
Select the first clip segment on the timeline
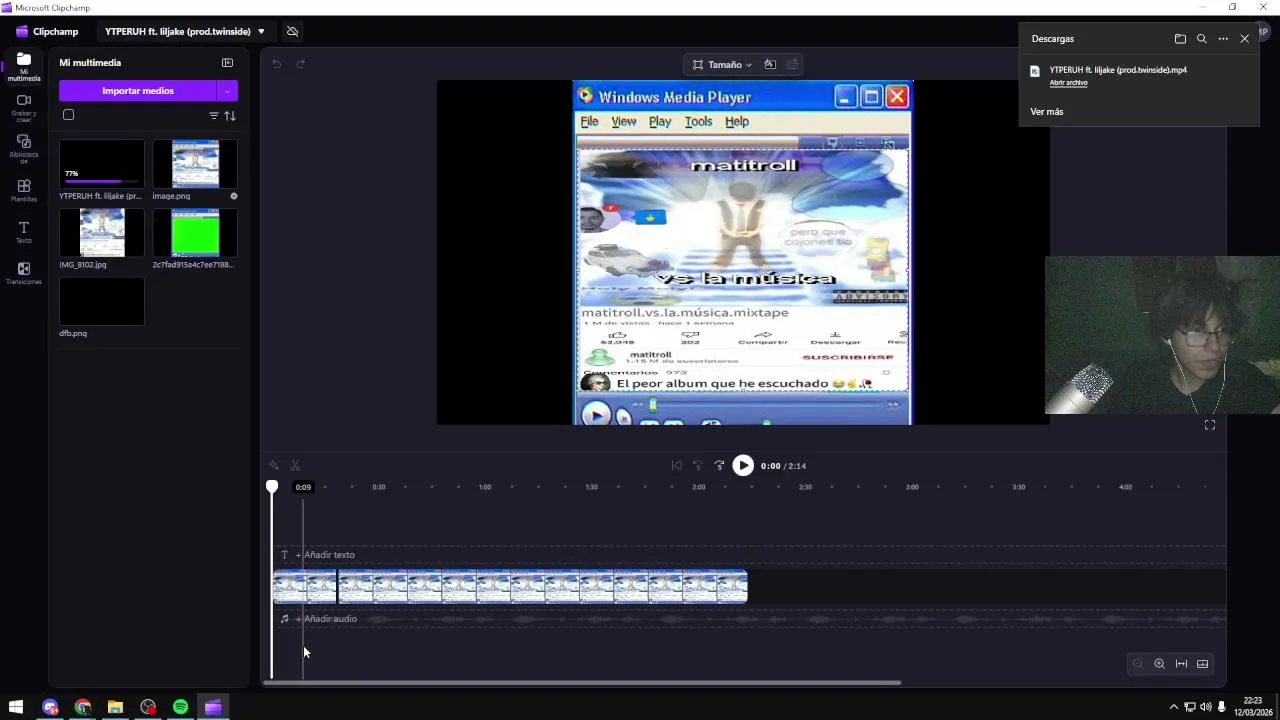[x=305, y=587]
